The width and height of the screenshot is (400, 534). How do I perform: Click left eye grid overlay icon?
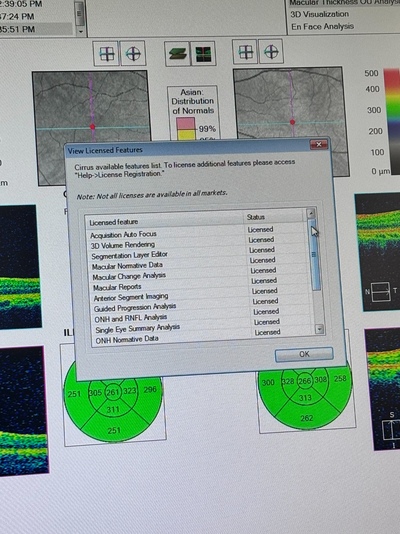pyautogui.click(x=107, y=53)
